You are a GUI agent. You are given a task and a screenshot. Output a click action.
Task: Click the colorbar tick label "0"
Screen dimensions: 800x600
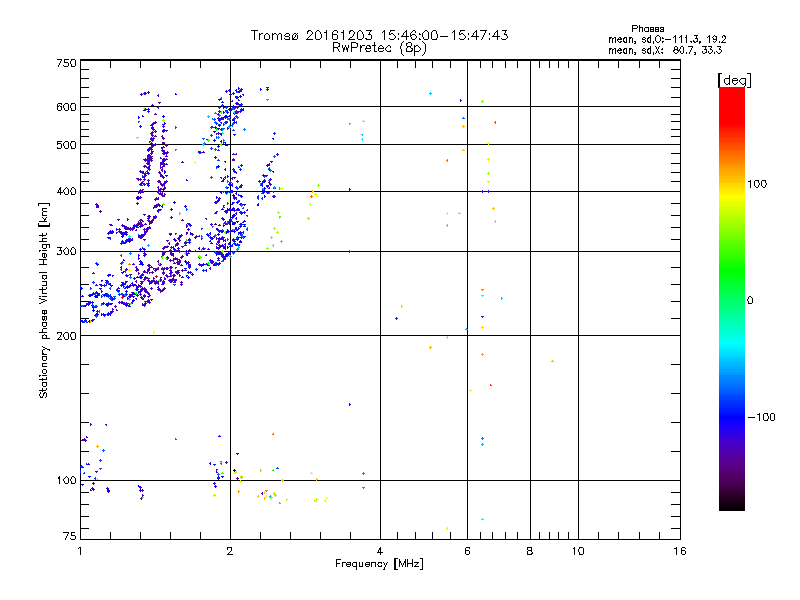pos(750,301)
